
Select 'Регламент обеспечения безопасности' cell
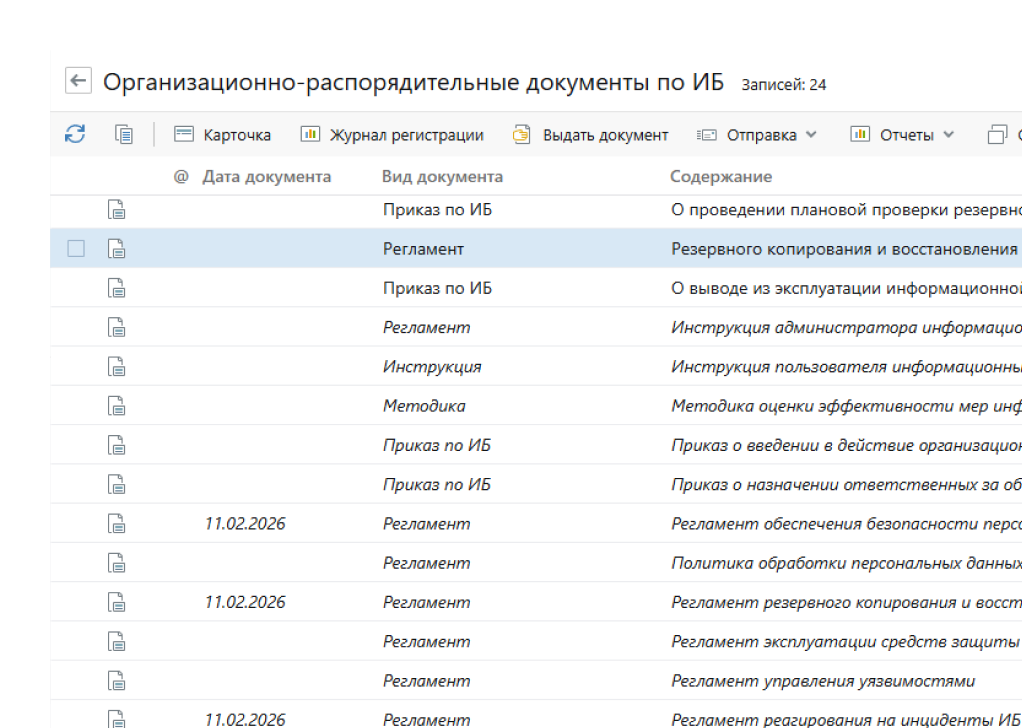pyautogui.click(x=846, y=523)
